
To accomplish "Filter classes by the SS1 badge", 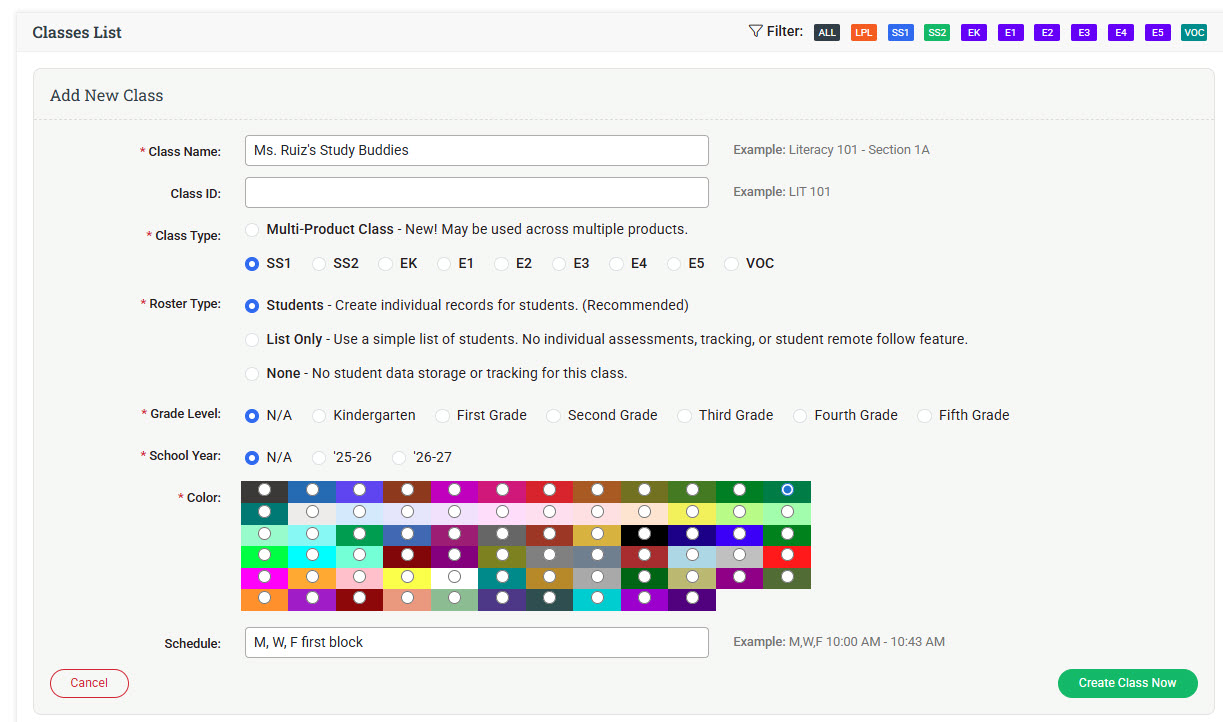I will (x=900, y=31).
